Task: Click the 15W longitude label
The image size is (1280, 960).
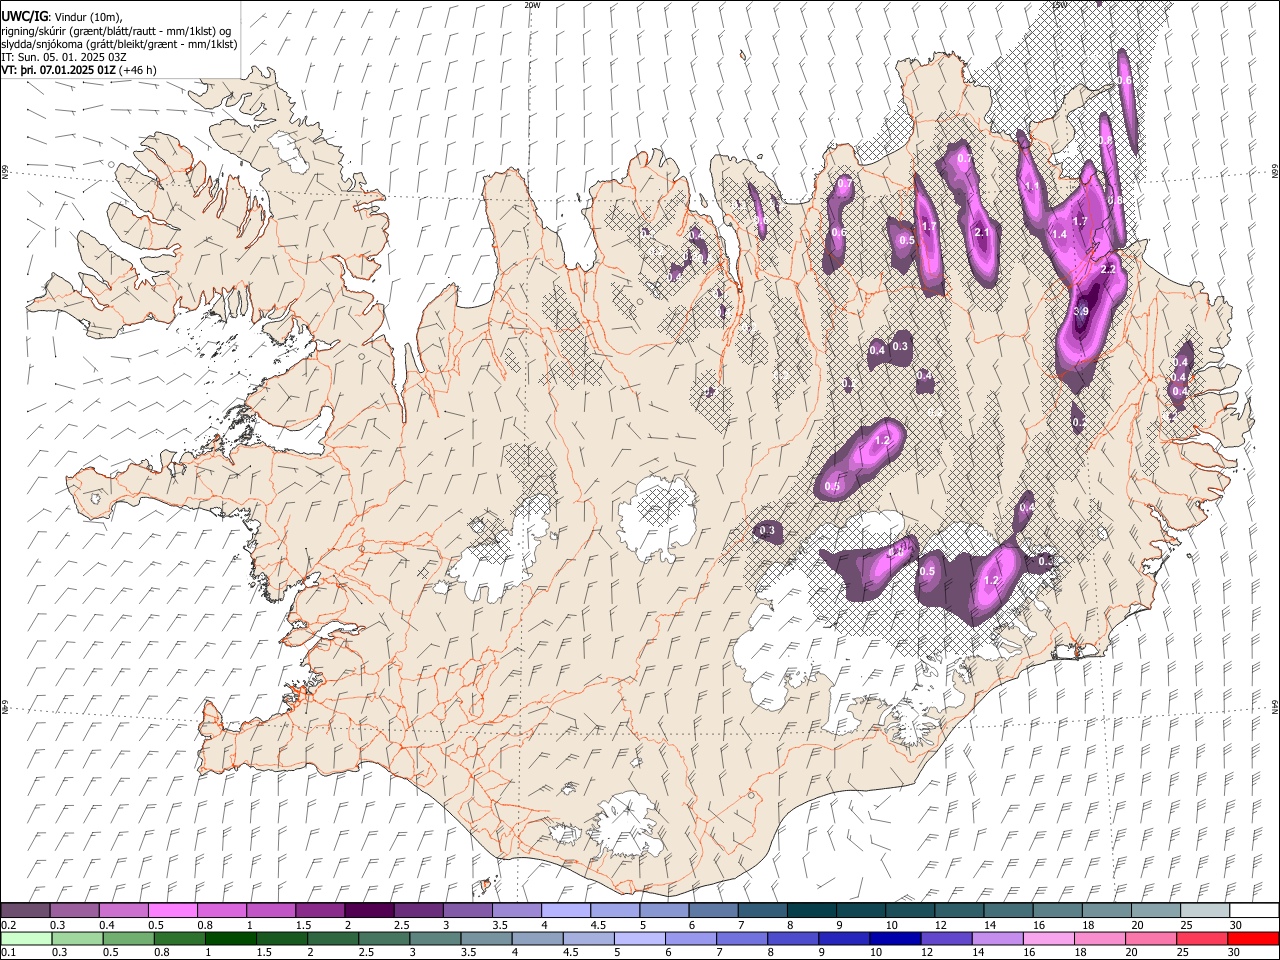Action: coord(1061,5)
